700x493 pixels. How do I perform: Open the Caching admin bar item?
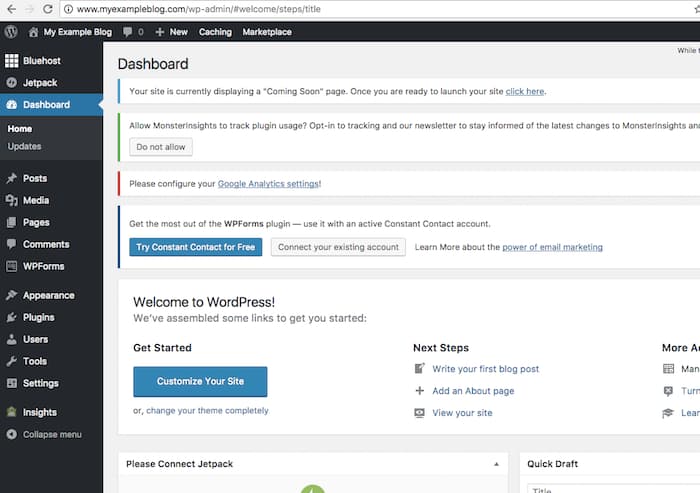215,32
